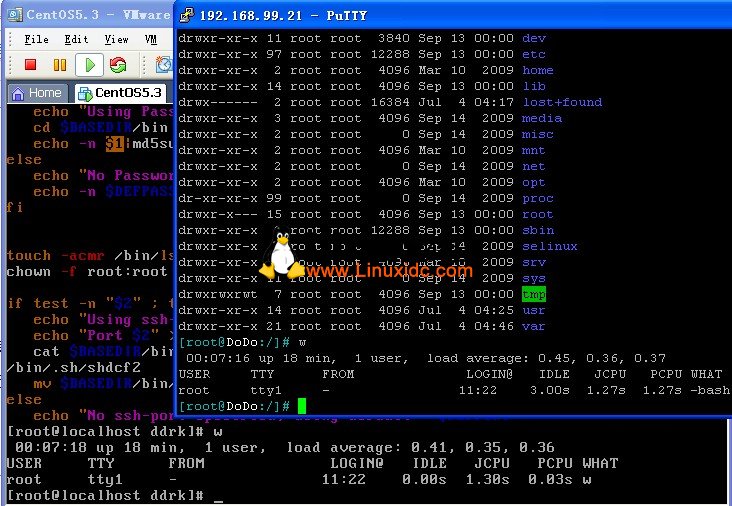Click the VMware yellow Suspend button
The height and width of the screenshot is (506, 732).
click(x=60, y=64)
